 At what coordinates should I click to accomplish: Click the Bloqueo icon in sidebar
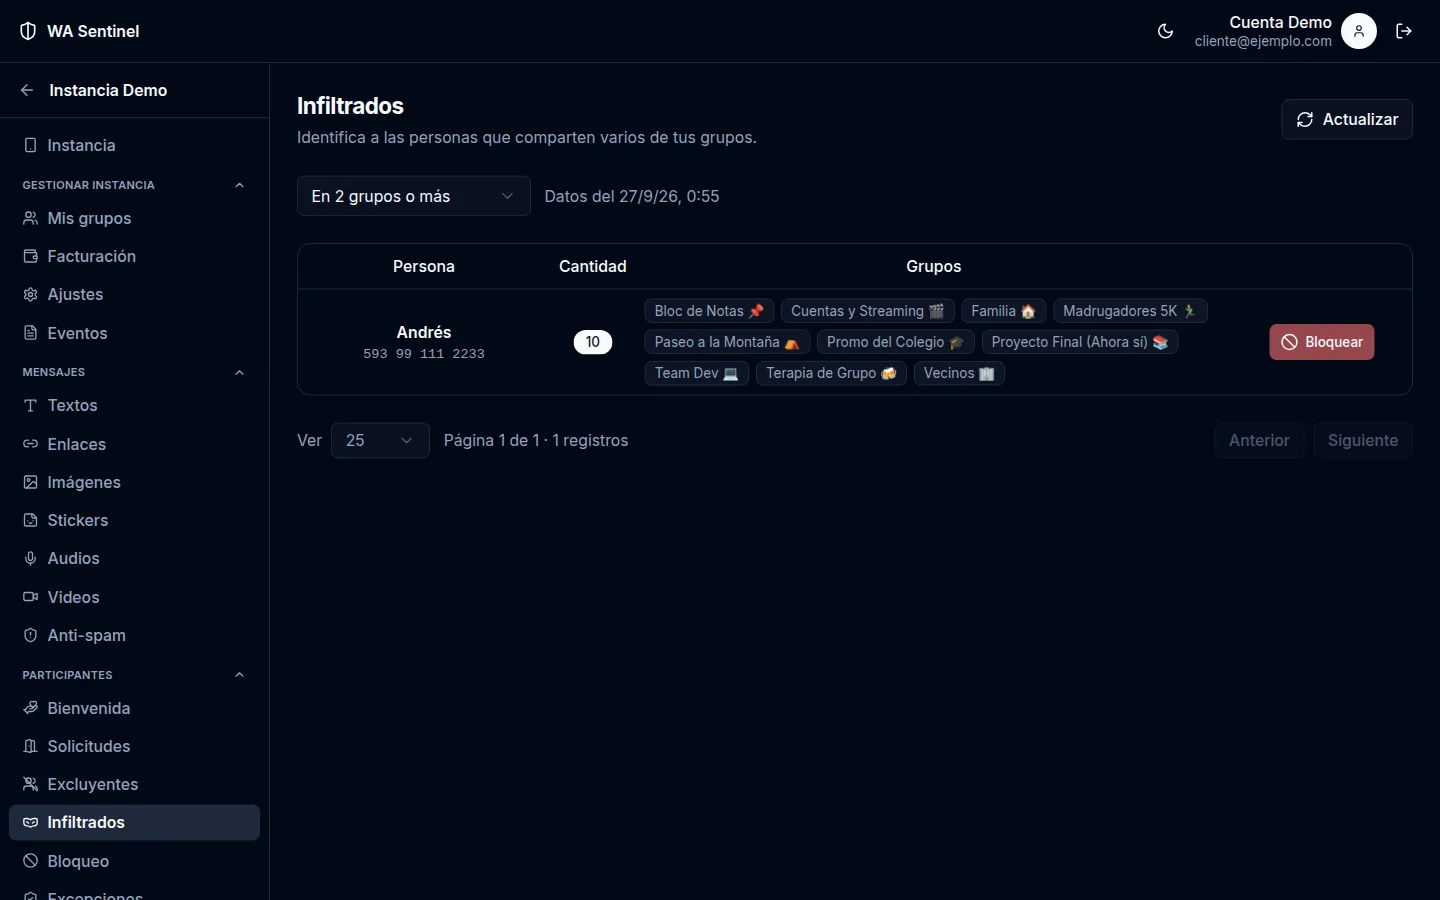pyautogui.click(x=30, y=861)
